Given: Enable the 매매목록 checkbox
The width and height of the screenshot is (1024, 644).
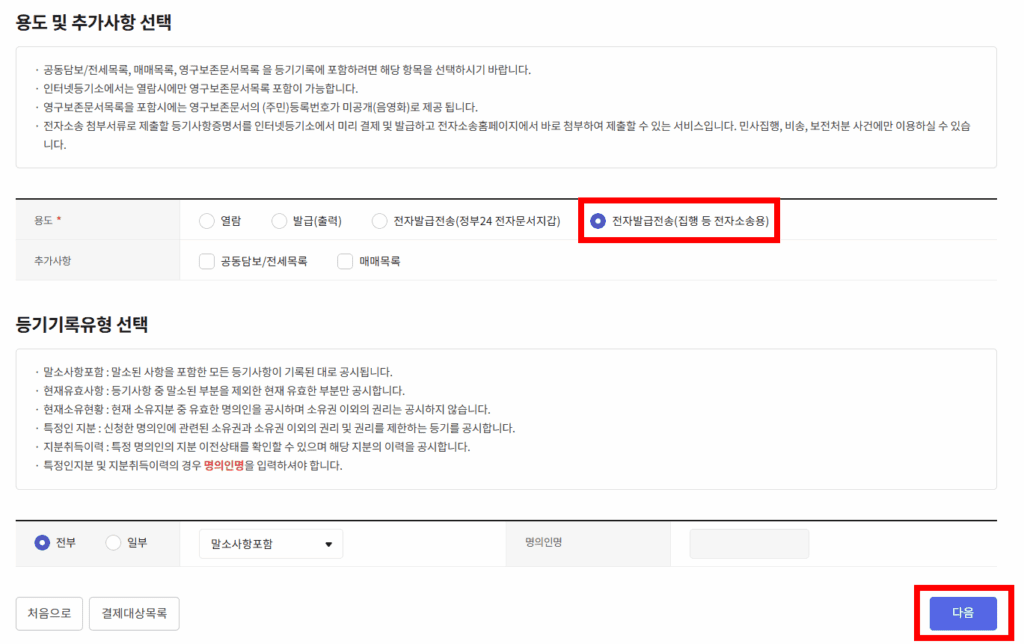Looking at the screenshot, I should [345, 261].
